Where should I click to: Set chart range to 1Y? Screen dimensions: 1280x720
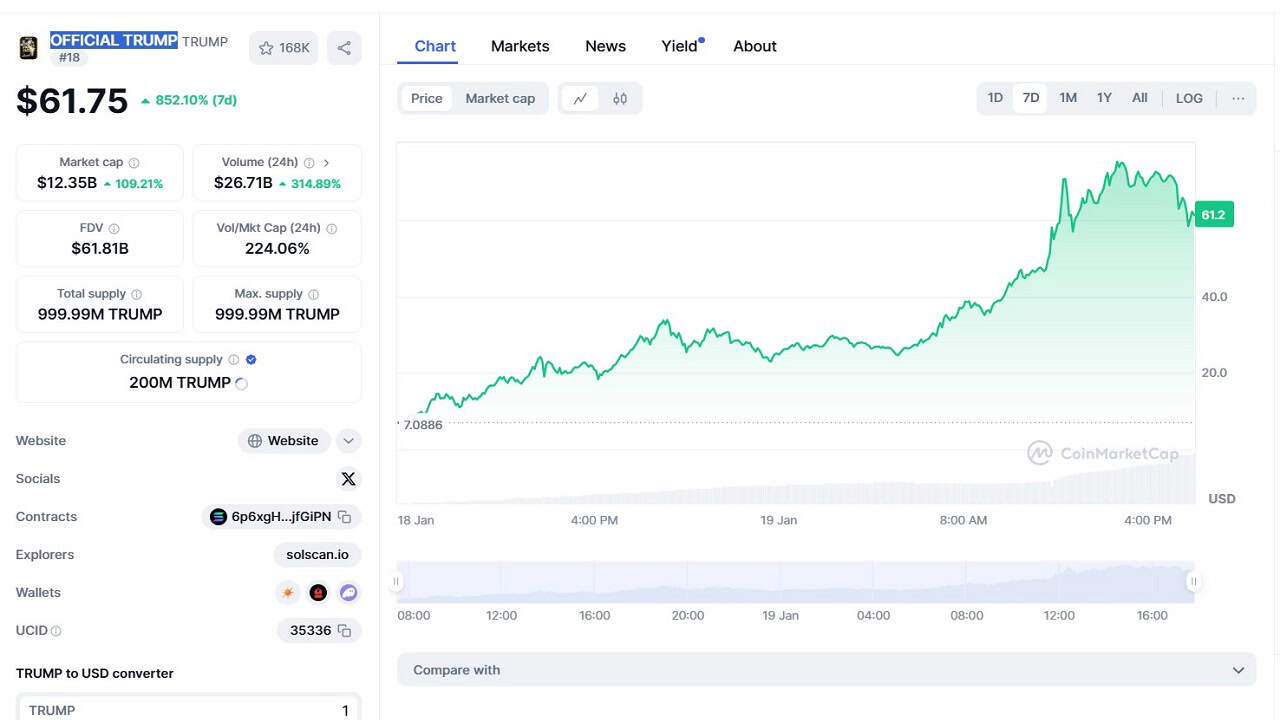pos(1104,98)
